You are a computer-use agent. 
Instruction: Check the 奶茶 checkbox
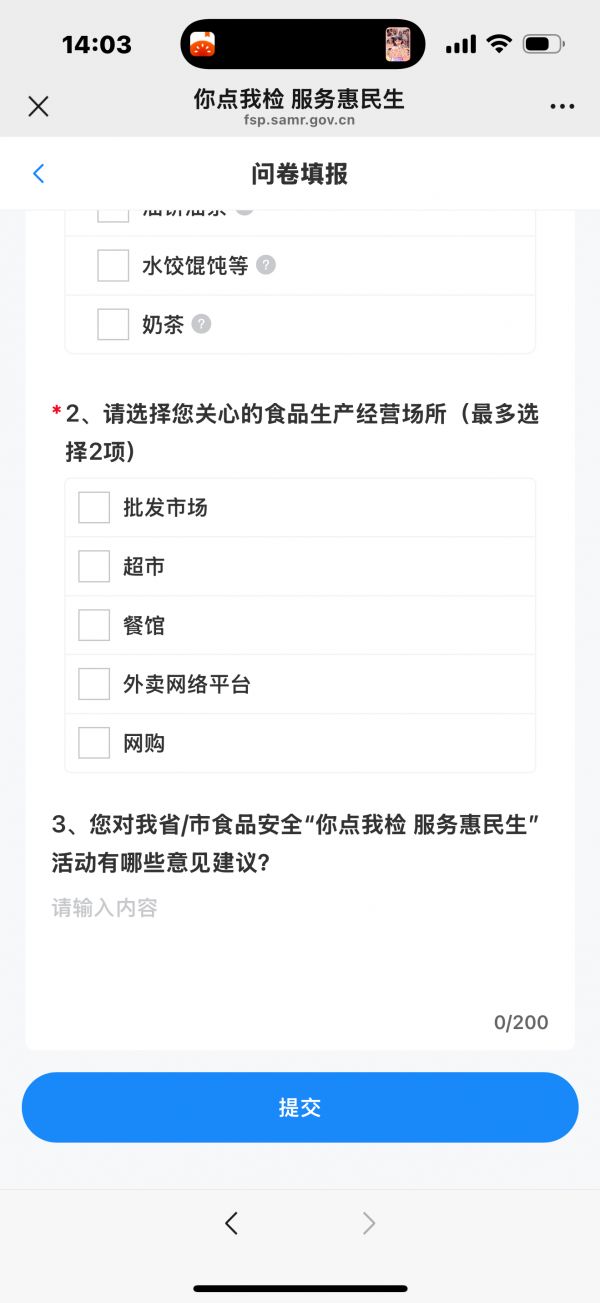click(113, 325)
